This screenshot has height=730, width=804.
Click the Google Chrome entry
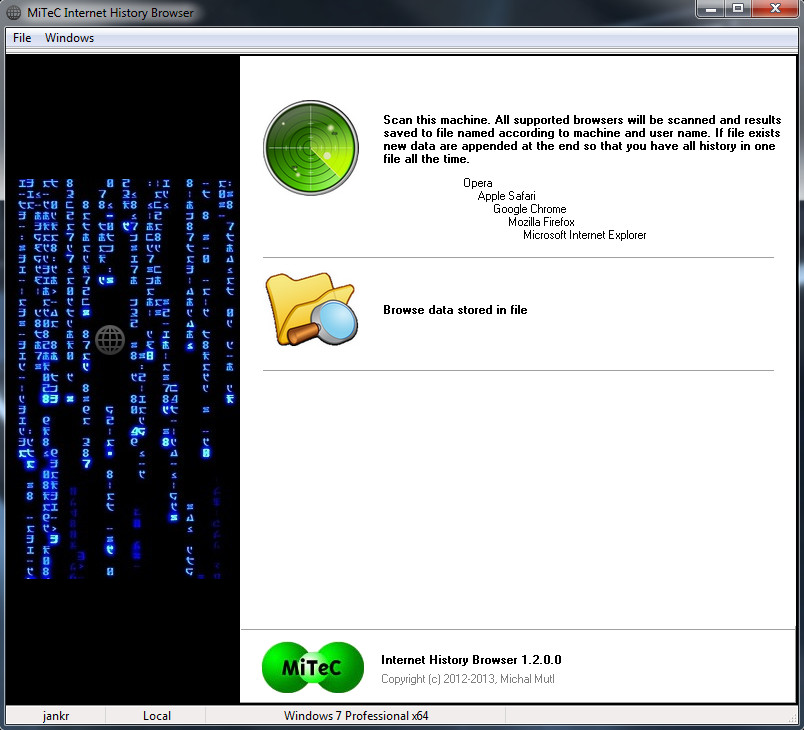click(x=530, y=209)
